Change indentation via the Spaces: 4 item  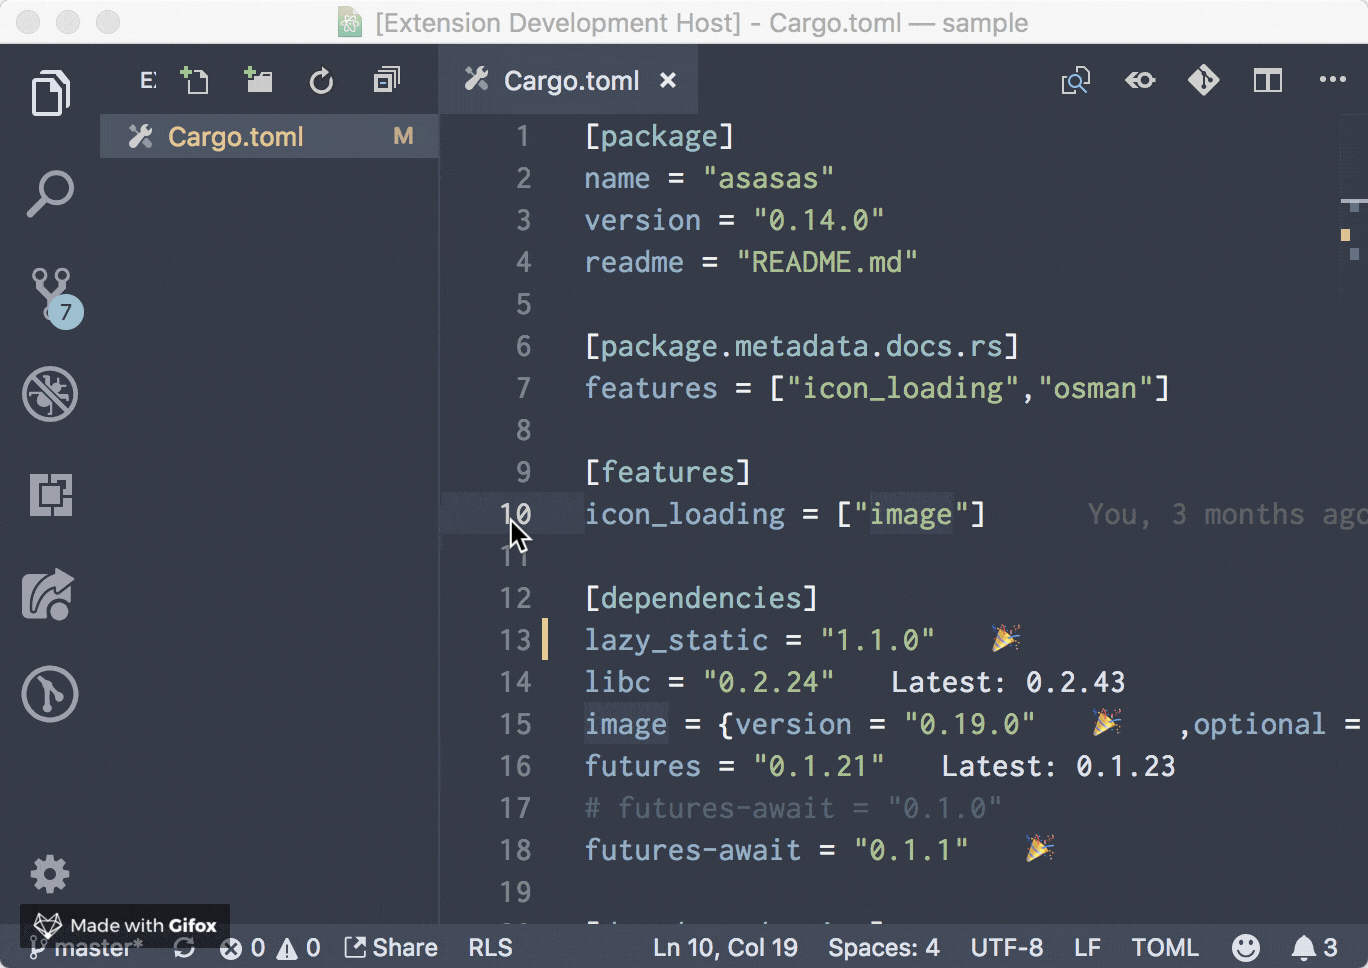pos(883,947)
